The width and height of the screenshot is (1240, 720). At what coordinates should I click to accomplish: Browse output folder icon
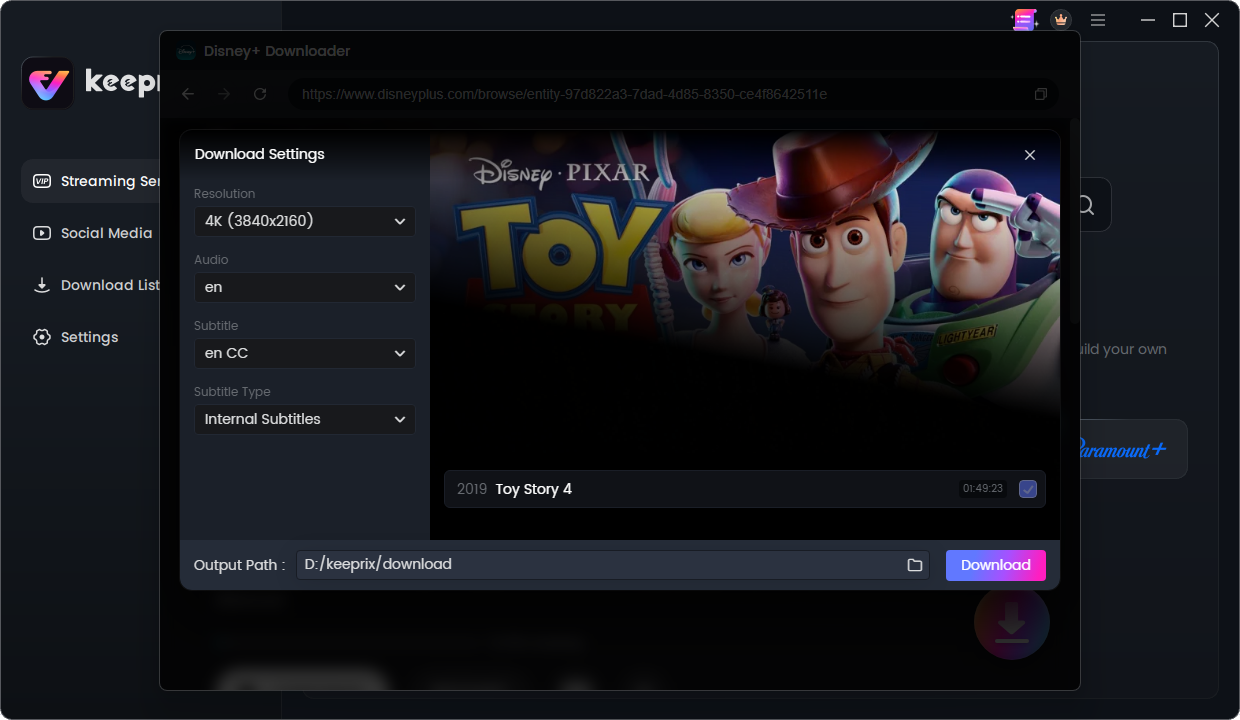(x=914, y=565)
